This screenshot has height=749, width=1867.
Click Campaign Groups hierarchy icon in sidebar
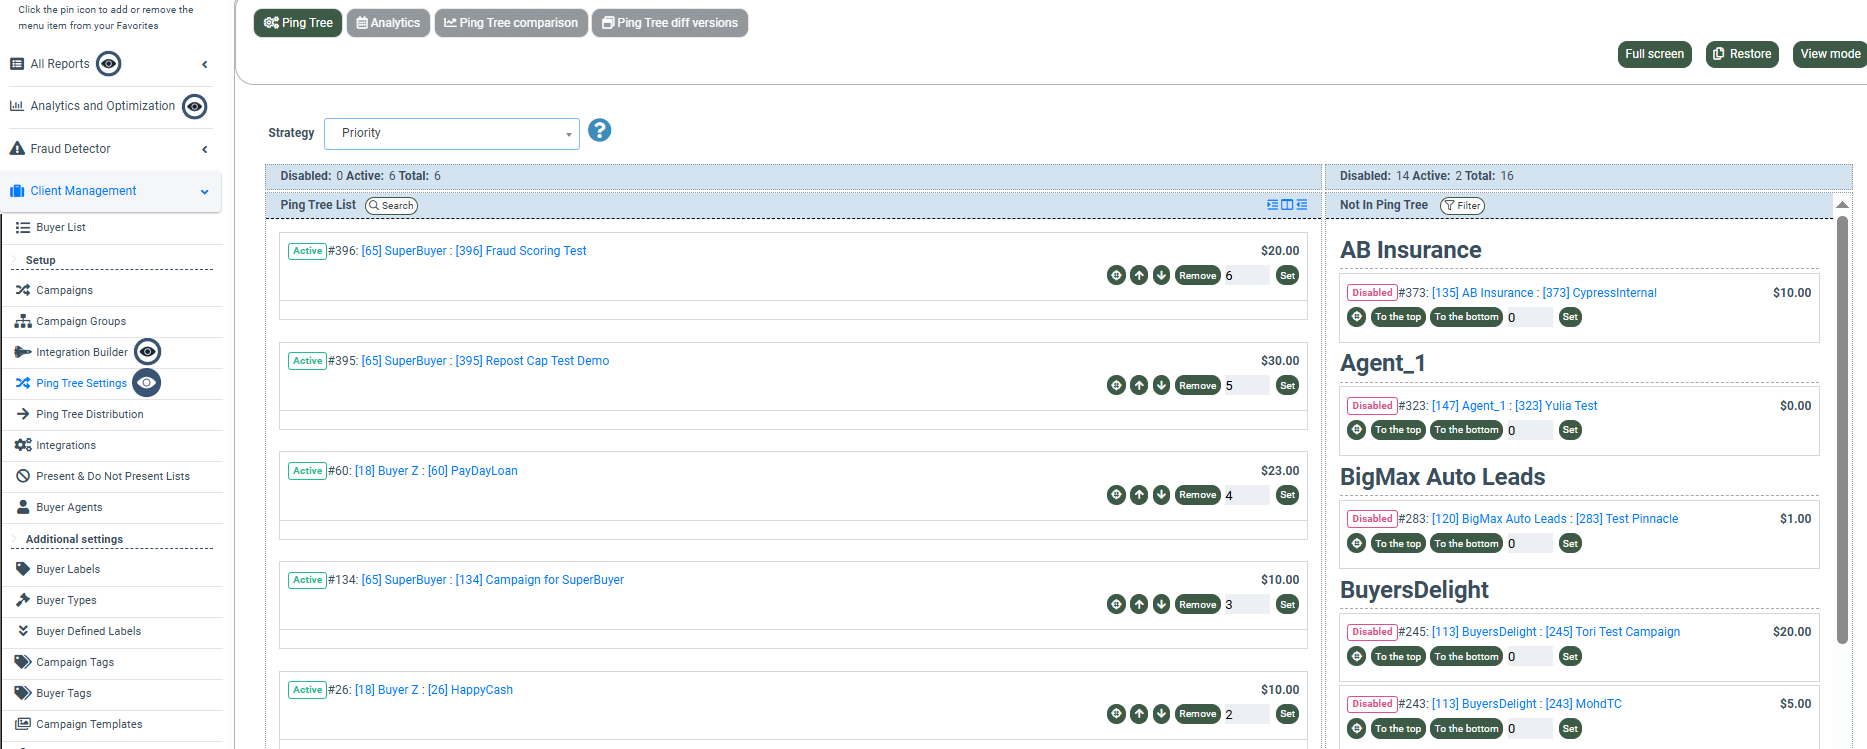(x=23, y=321)
